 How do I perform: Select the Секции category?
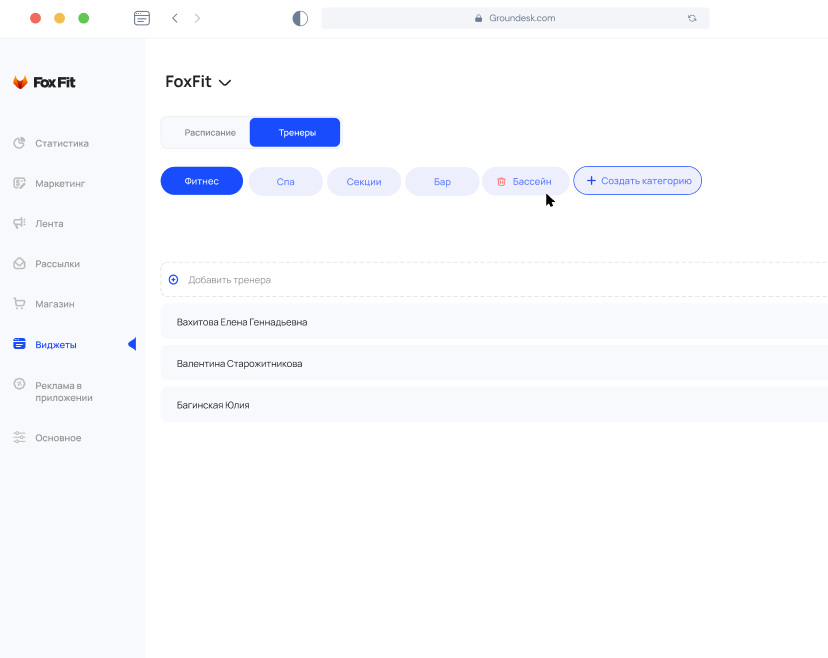364,182
